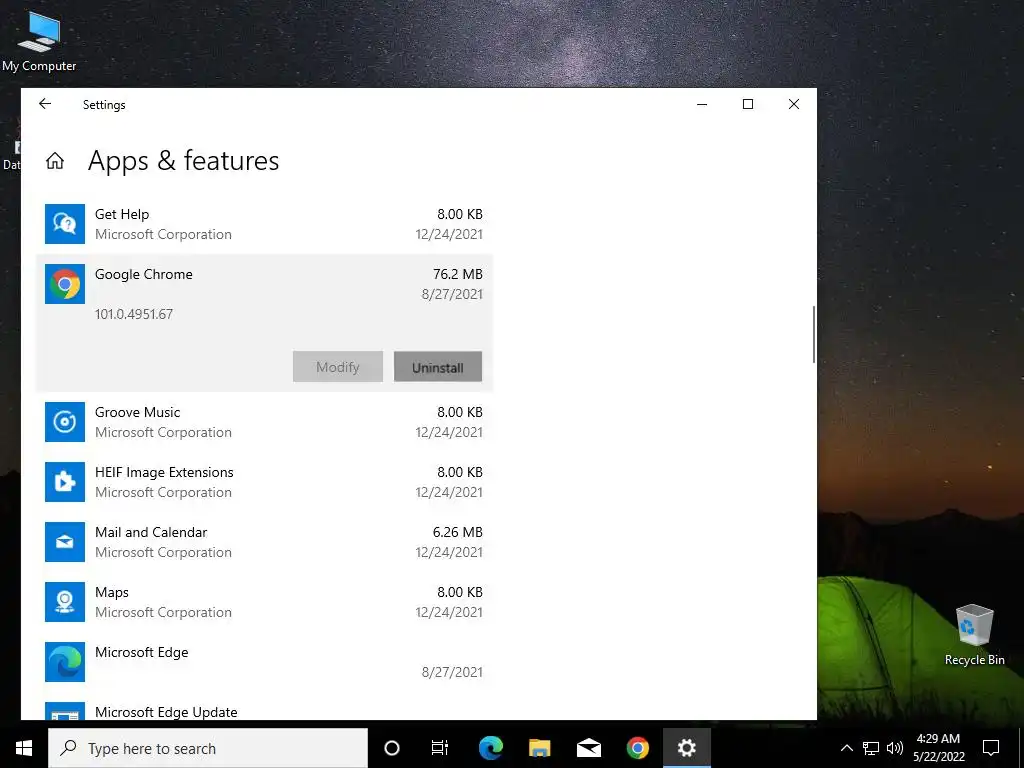This screenshot has width=1024, height=768.
Task: Select the Microsoft Edge Update name
Action: point(166,712)
